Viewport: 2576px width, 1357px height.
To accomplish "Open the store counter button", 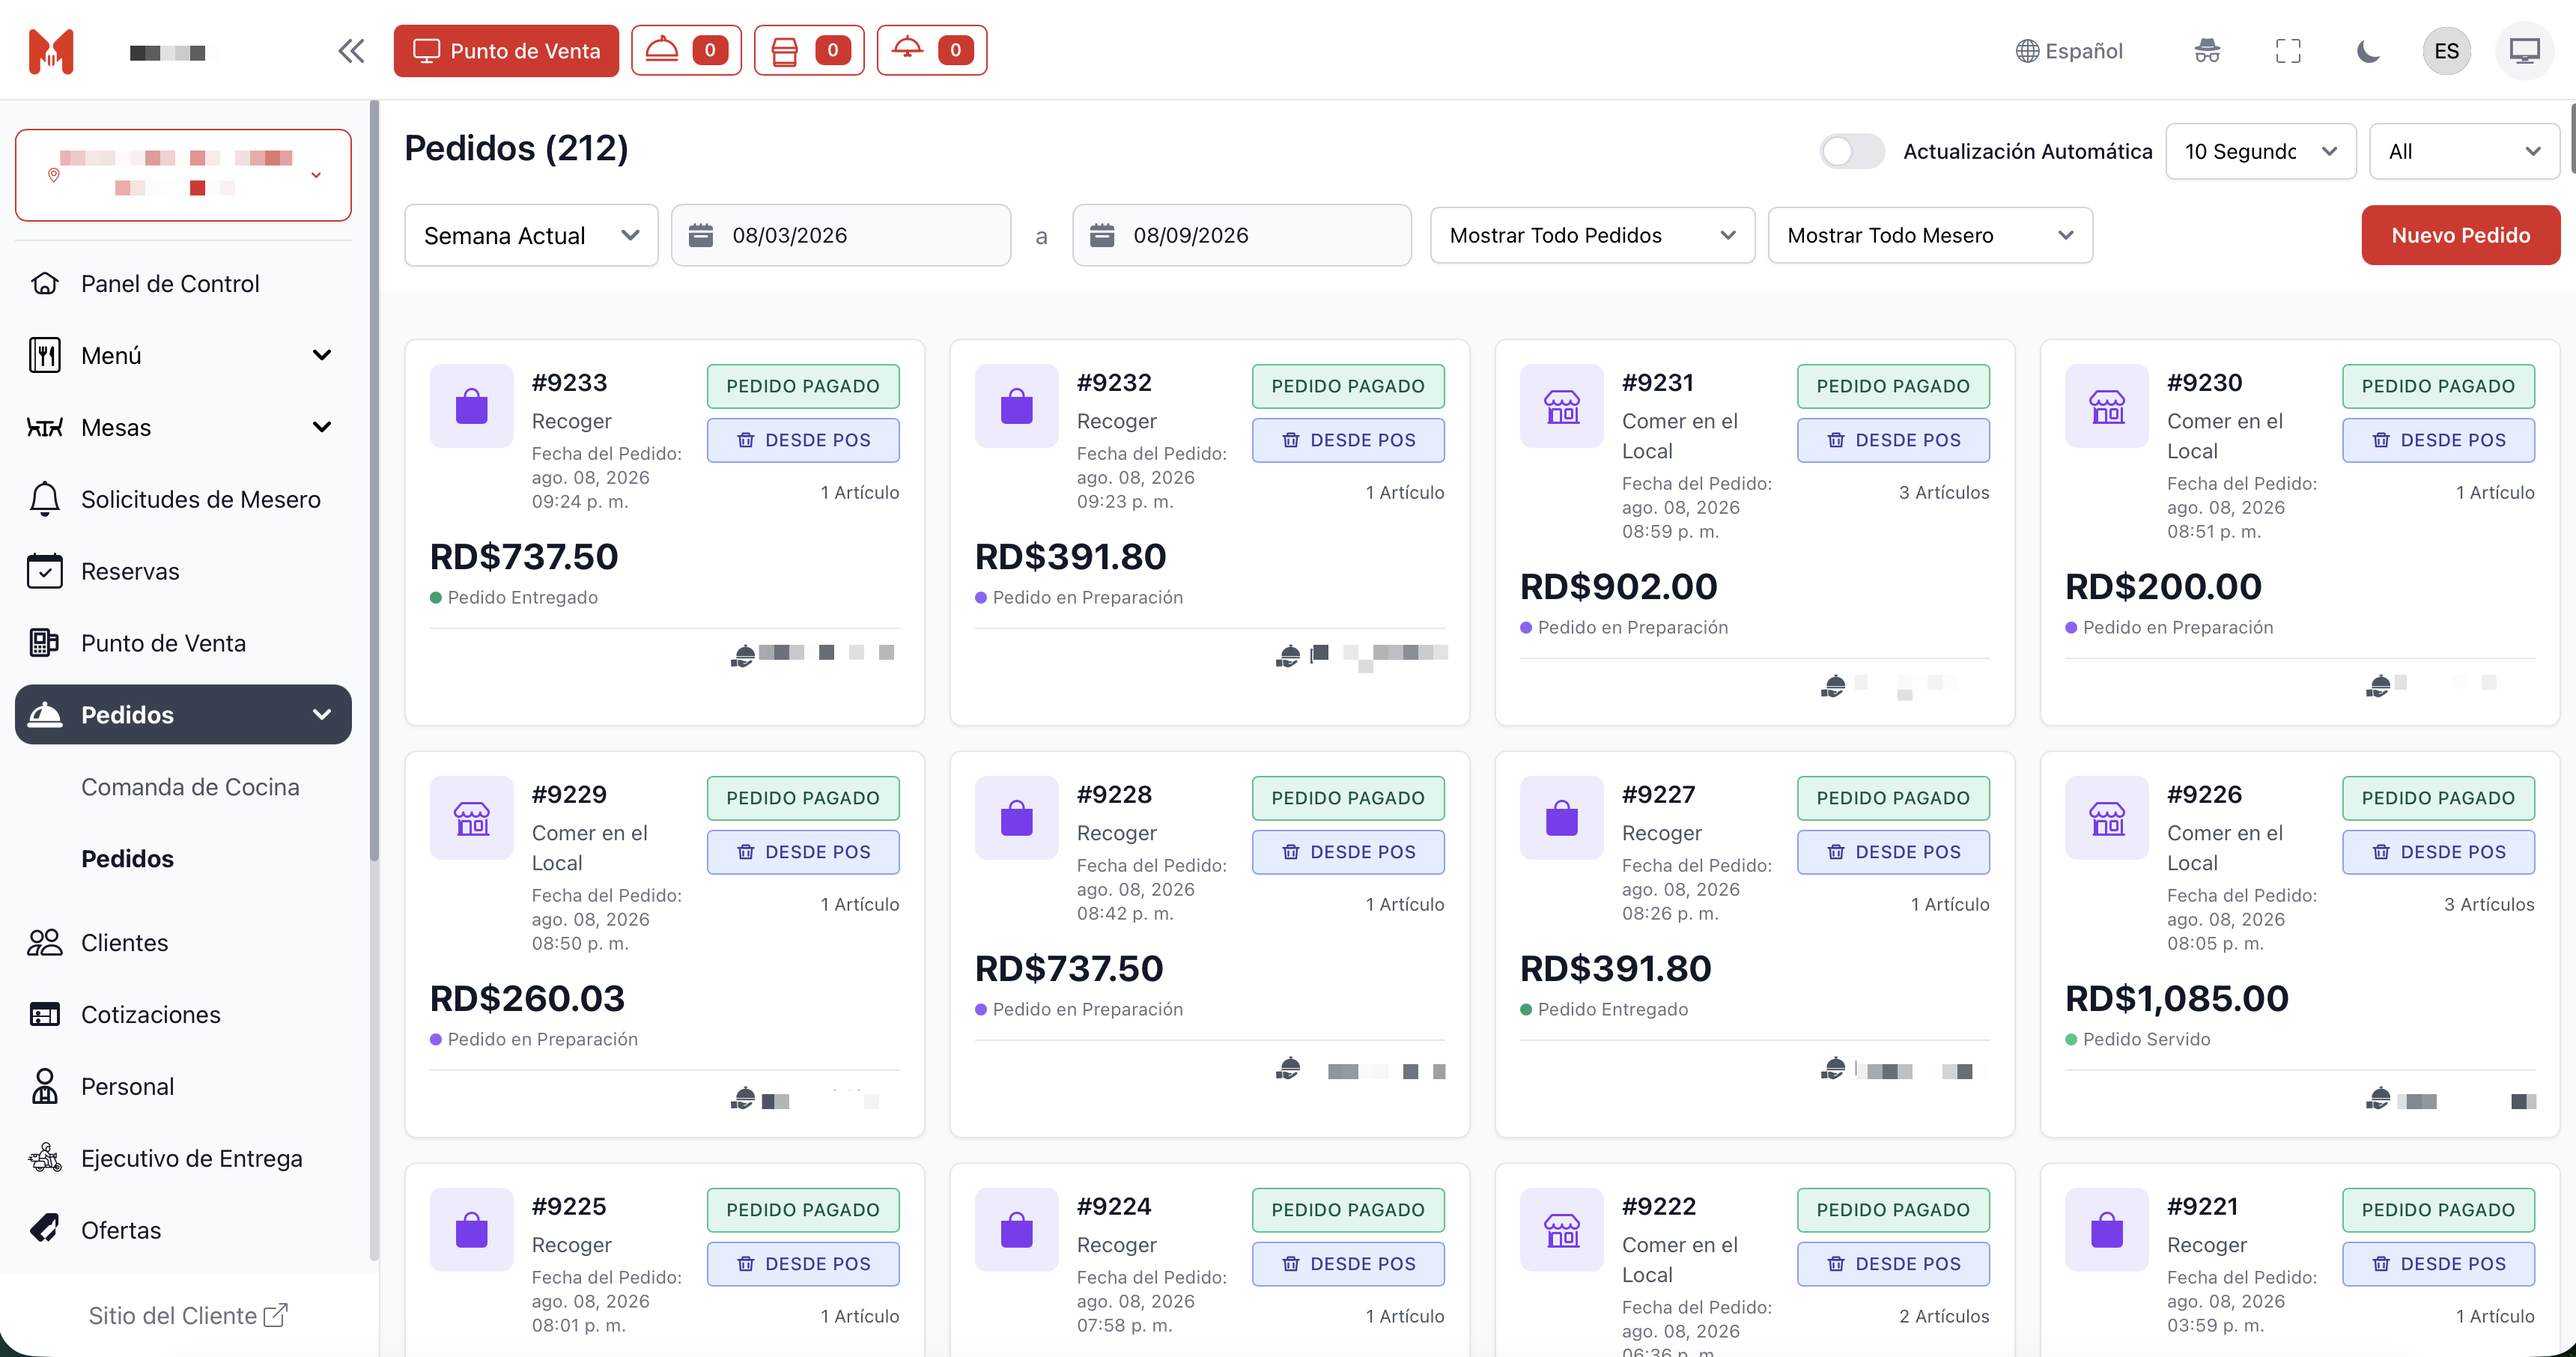I will pos(809,50).
